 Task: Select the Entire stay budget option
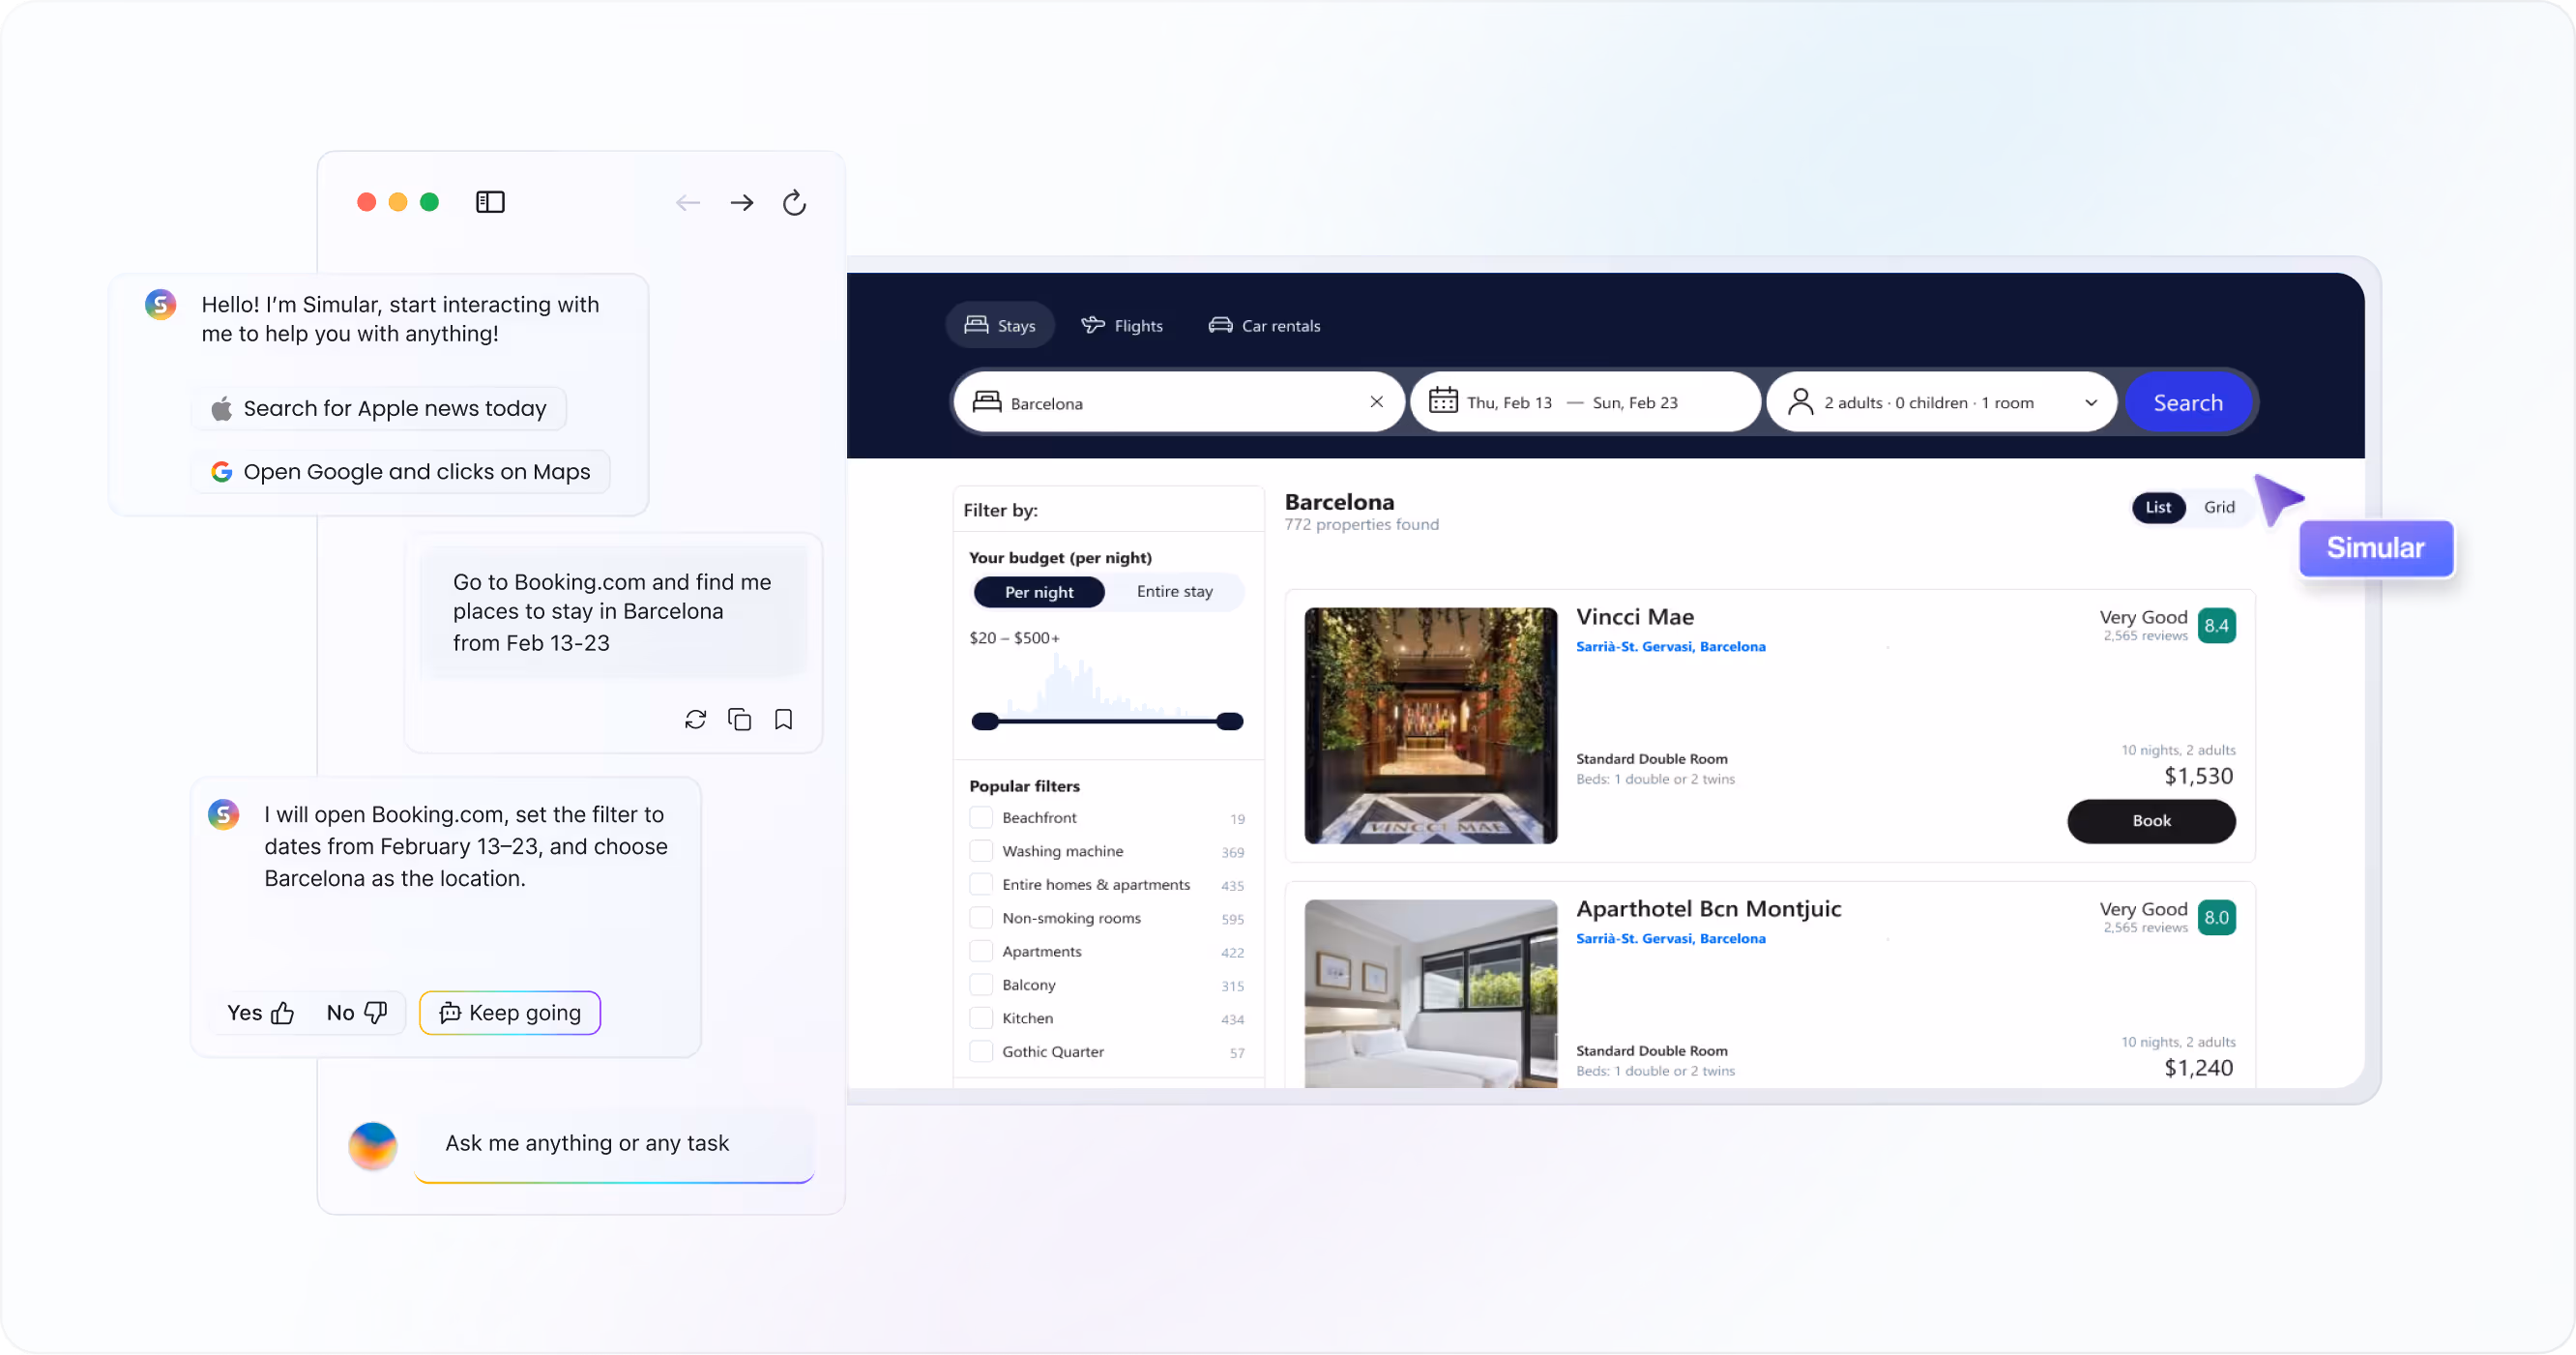pyautogui.click(x=1174, y=591)
